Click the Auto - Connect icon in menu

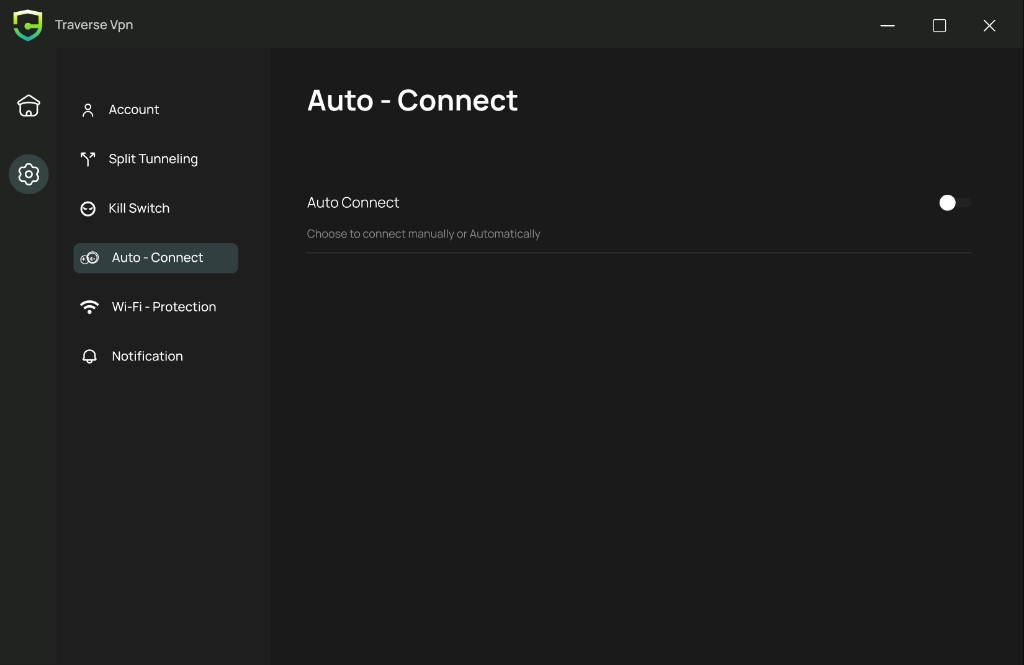89,258
